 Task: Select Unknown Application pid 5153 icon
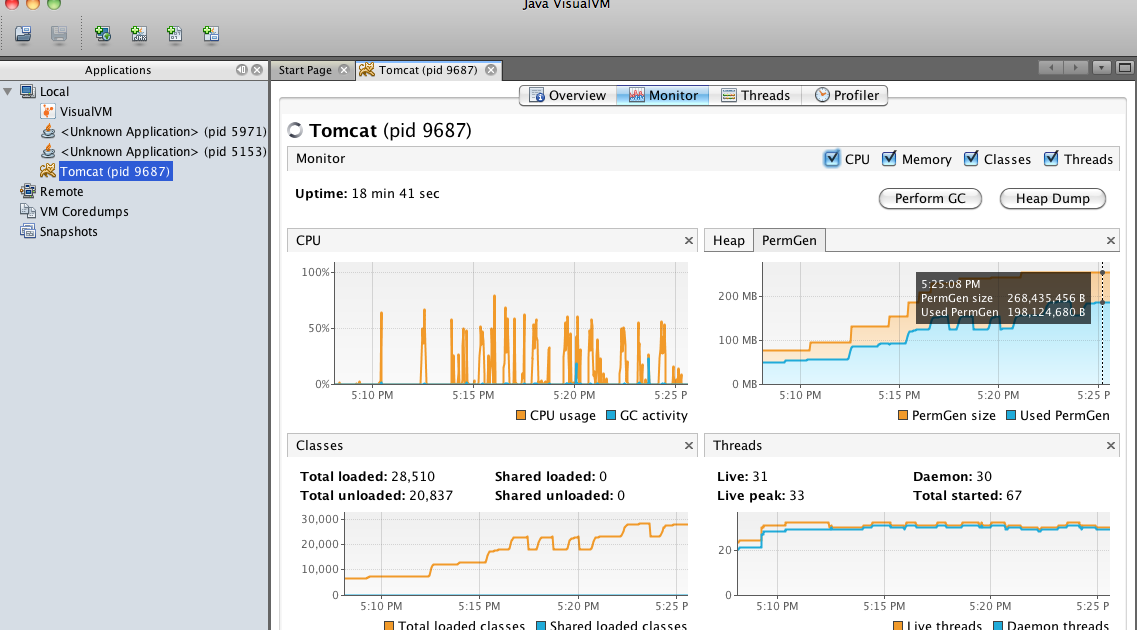pos(48,151)
